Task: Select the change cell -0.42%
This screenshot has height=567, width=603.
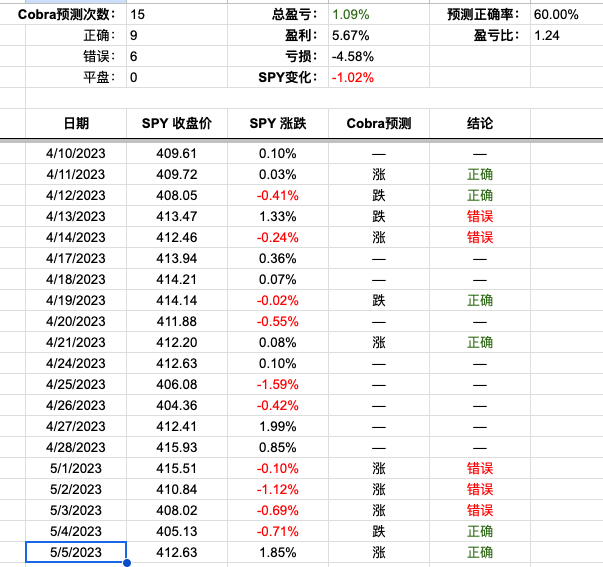Action: click(278, 405)
